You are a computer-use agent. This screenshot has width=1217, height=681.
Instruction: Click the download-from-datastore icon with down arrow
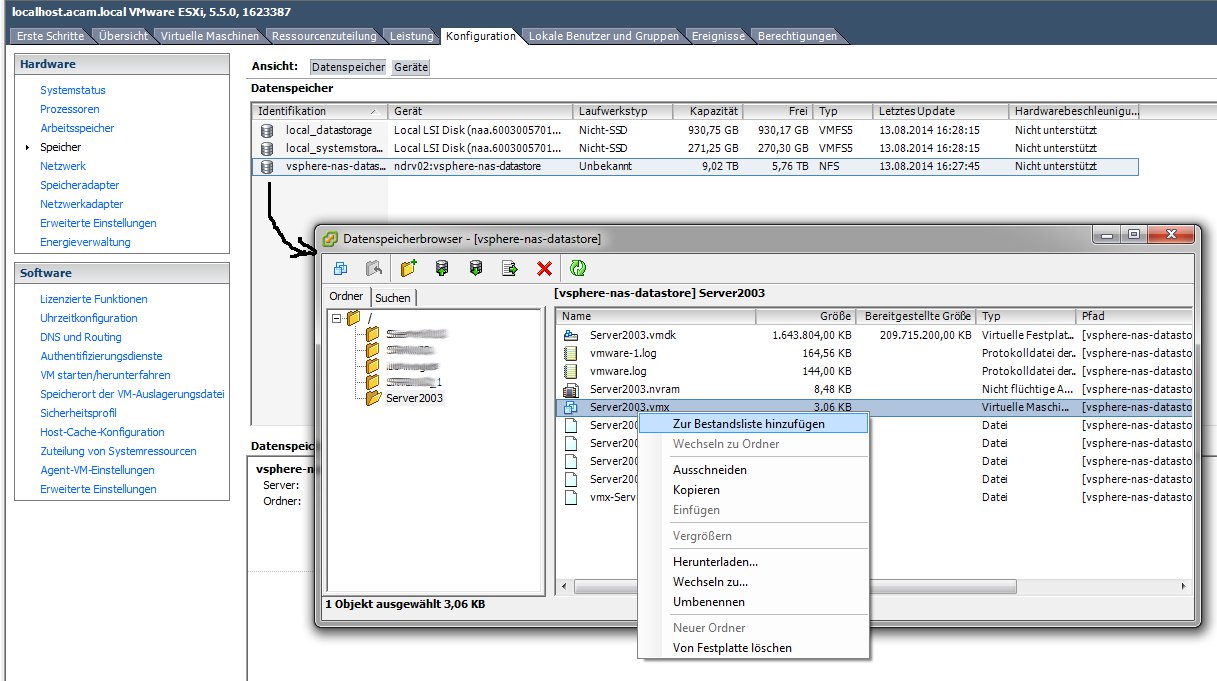pyautogui.click(x=476, y=268)
